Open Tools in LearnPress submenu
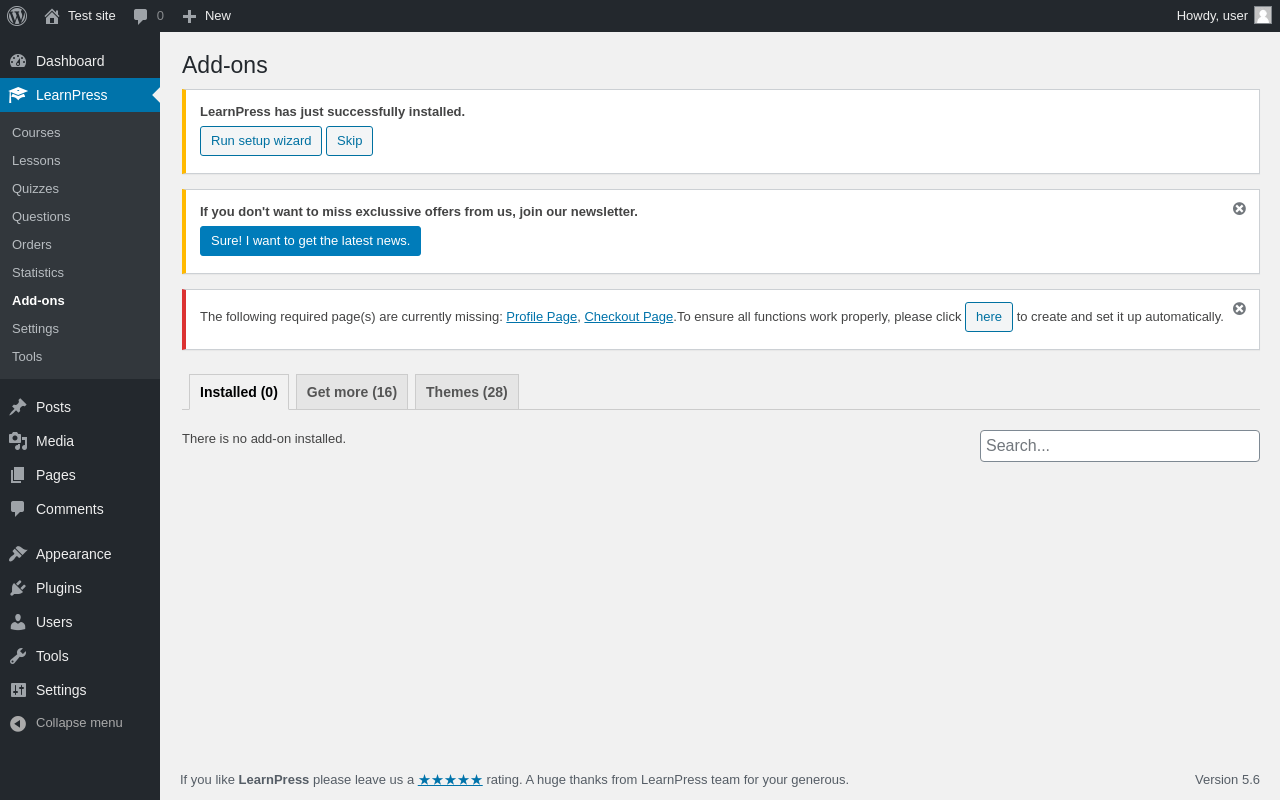This screenshot has height=800, width=1280. (27, 357)
